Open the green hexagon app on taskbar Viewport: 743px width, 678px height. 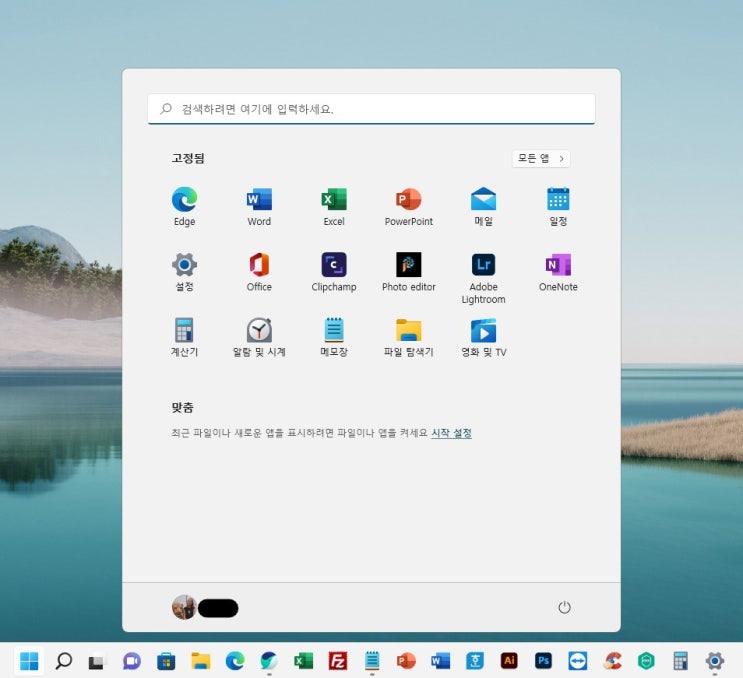646,660
